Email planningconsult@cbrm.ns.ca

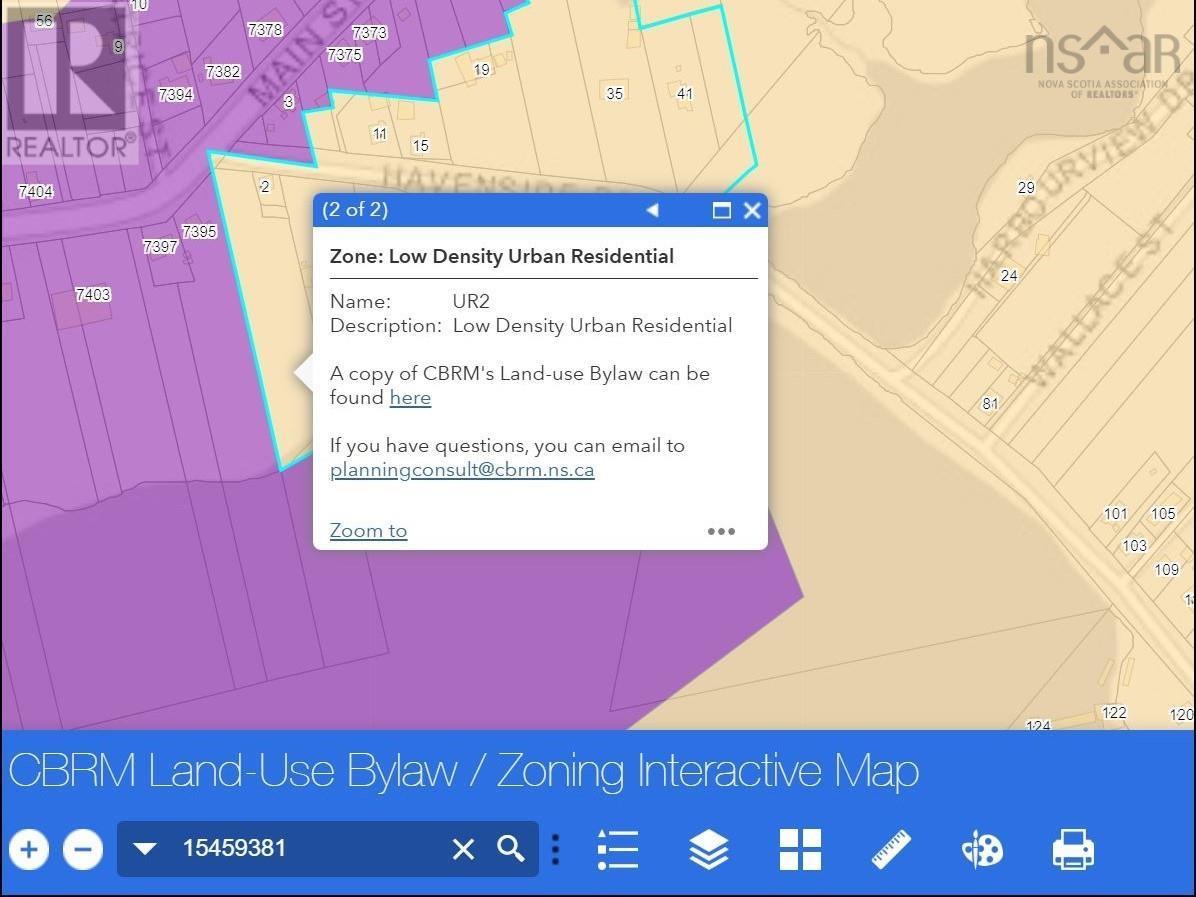pyautogui.click(x=461, y=469)
